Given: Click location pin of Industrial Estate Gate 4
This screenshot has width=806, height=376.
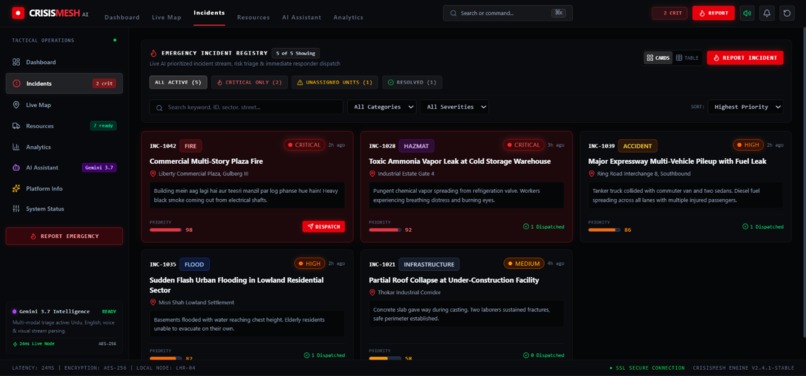Looking at the screenshot, I should pyautogui.click(x=372, y=174).
